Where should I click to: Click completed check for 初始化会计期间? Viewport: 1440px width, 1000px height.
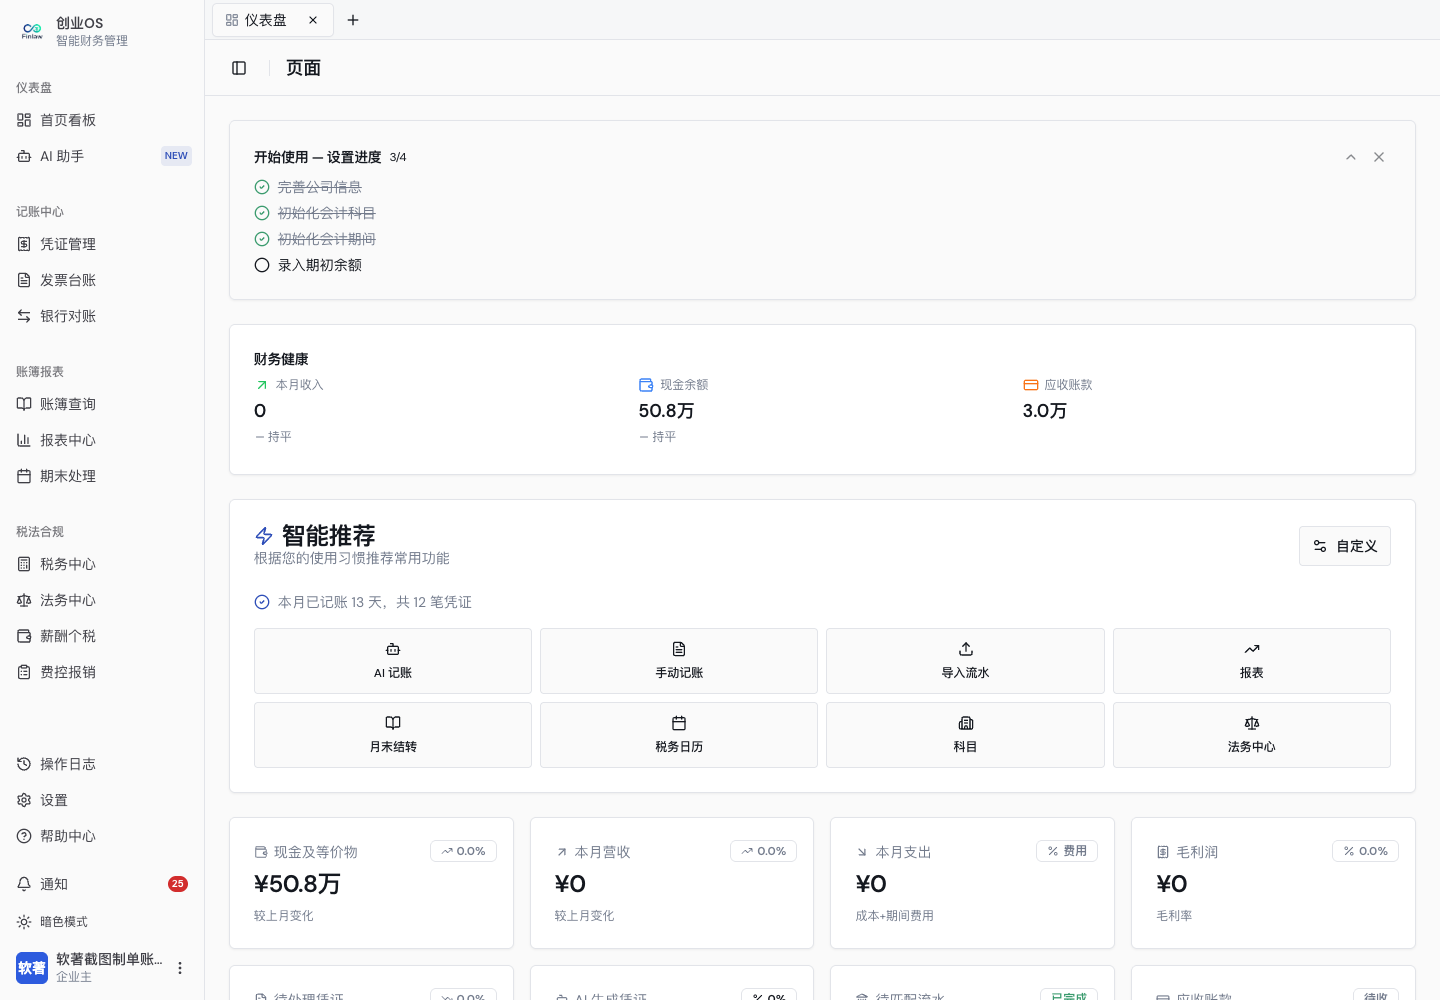(x=262, y=239)
